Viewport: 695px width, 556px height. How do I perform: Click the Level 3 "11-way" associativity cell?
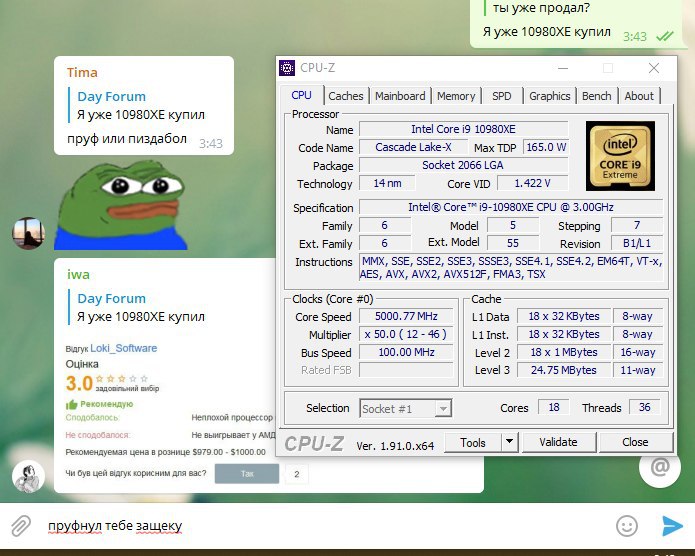click(637, 370)
